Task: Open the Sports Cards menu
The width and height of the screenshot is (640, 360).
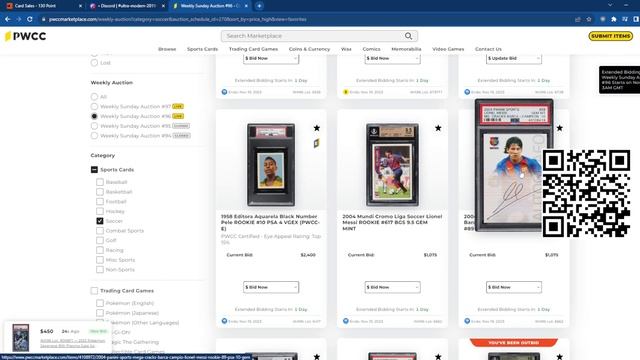Action: 202,49
